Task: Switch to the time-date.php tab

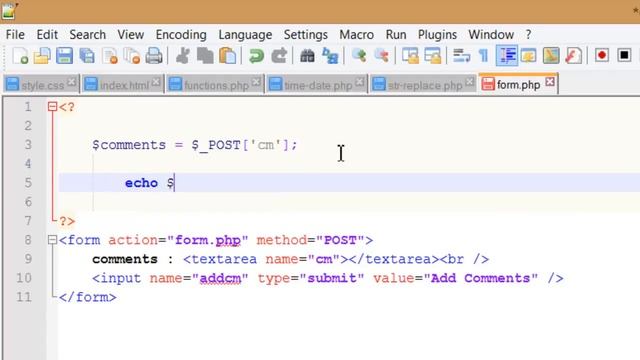Action: (317, 85)
